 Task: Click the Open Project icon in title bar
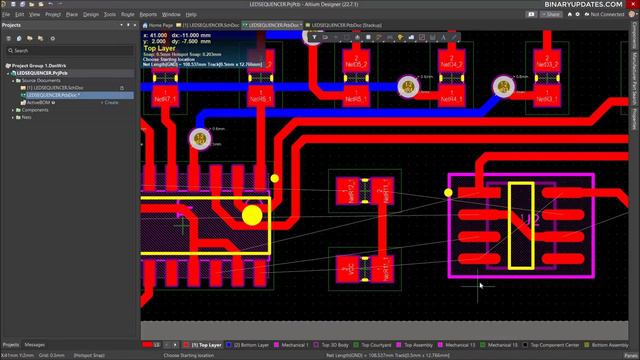[41, 4]
